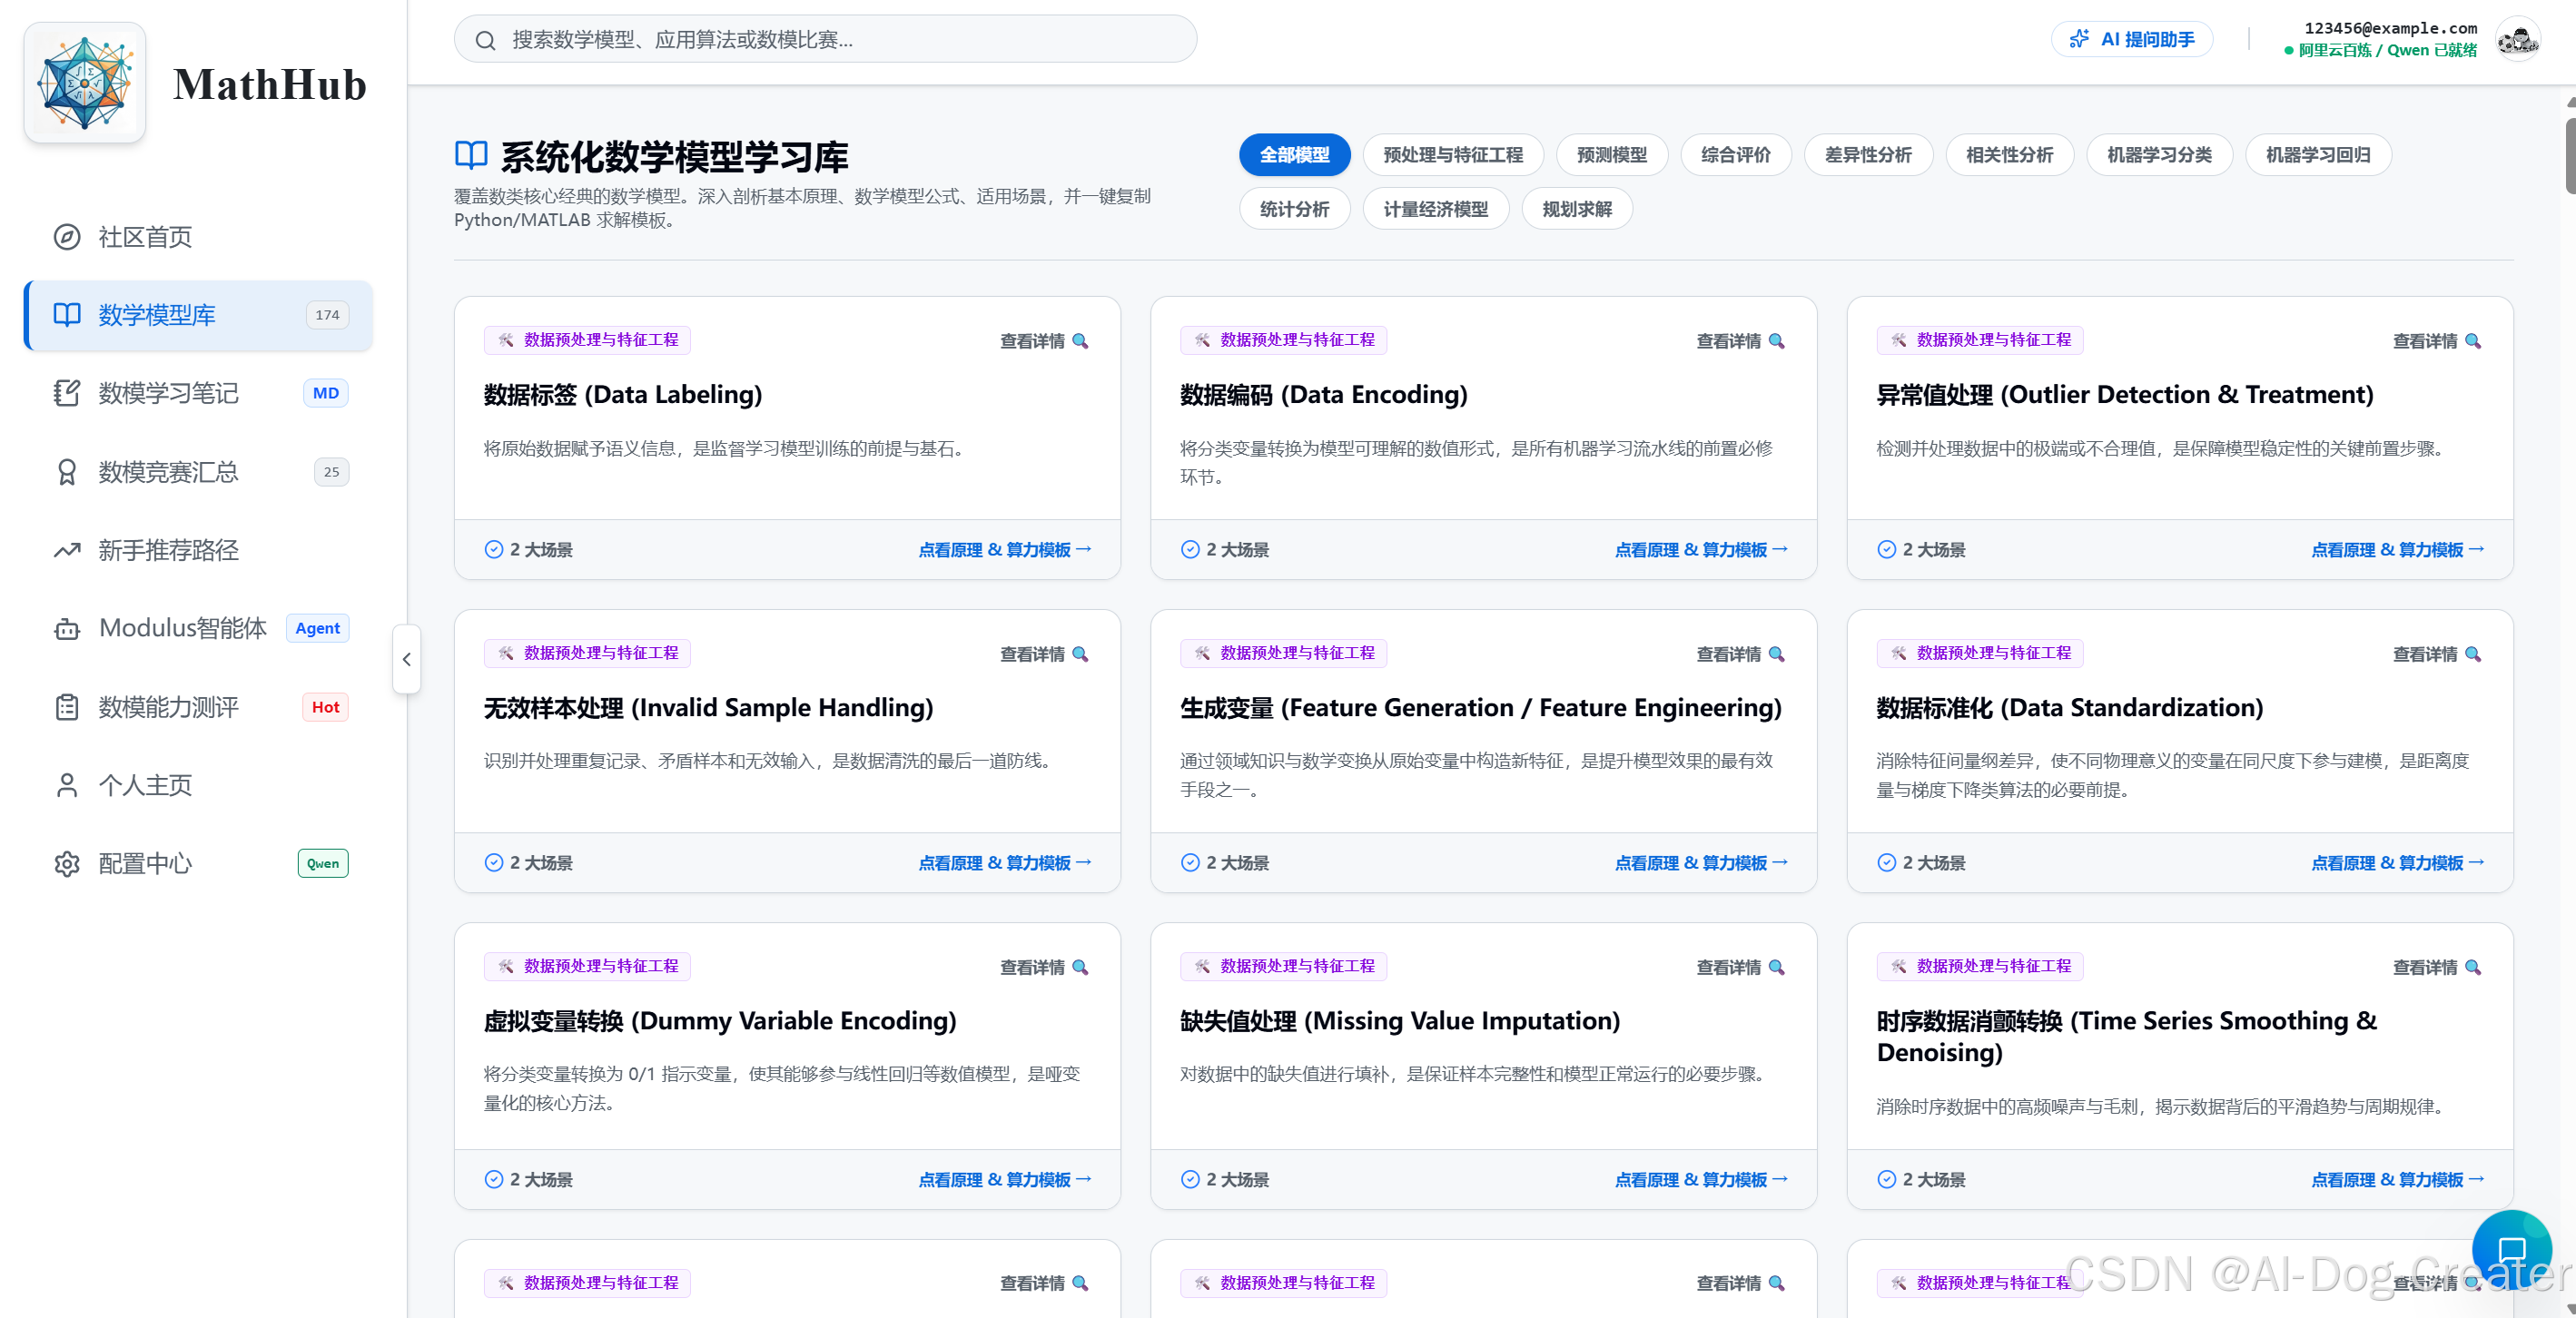Collapse the sidebar with the chevron handle
The image size is (2576, 1318).
(x=407, y=659)
